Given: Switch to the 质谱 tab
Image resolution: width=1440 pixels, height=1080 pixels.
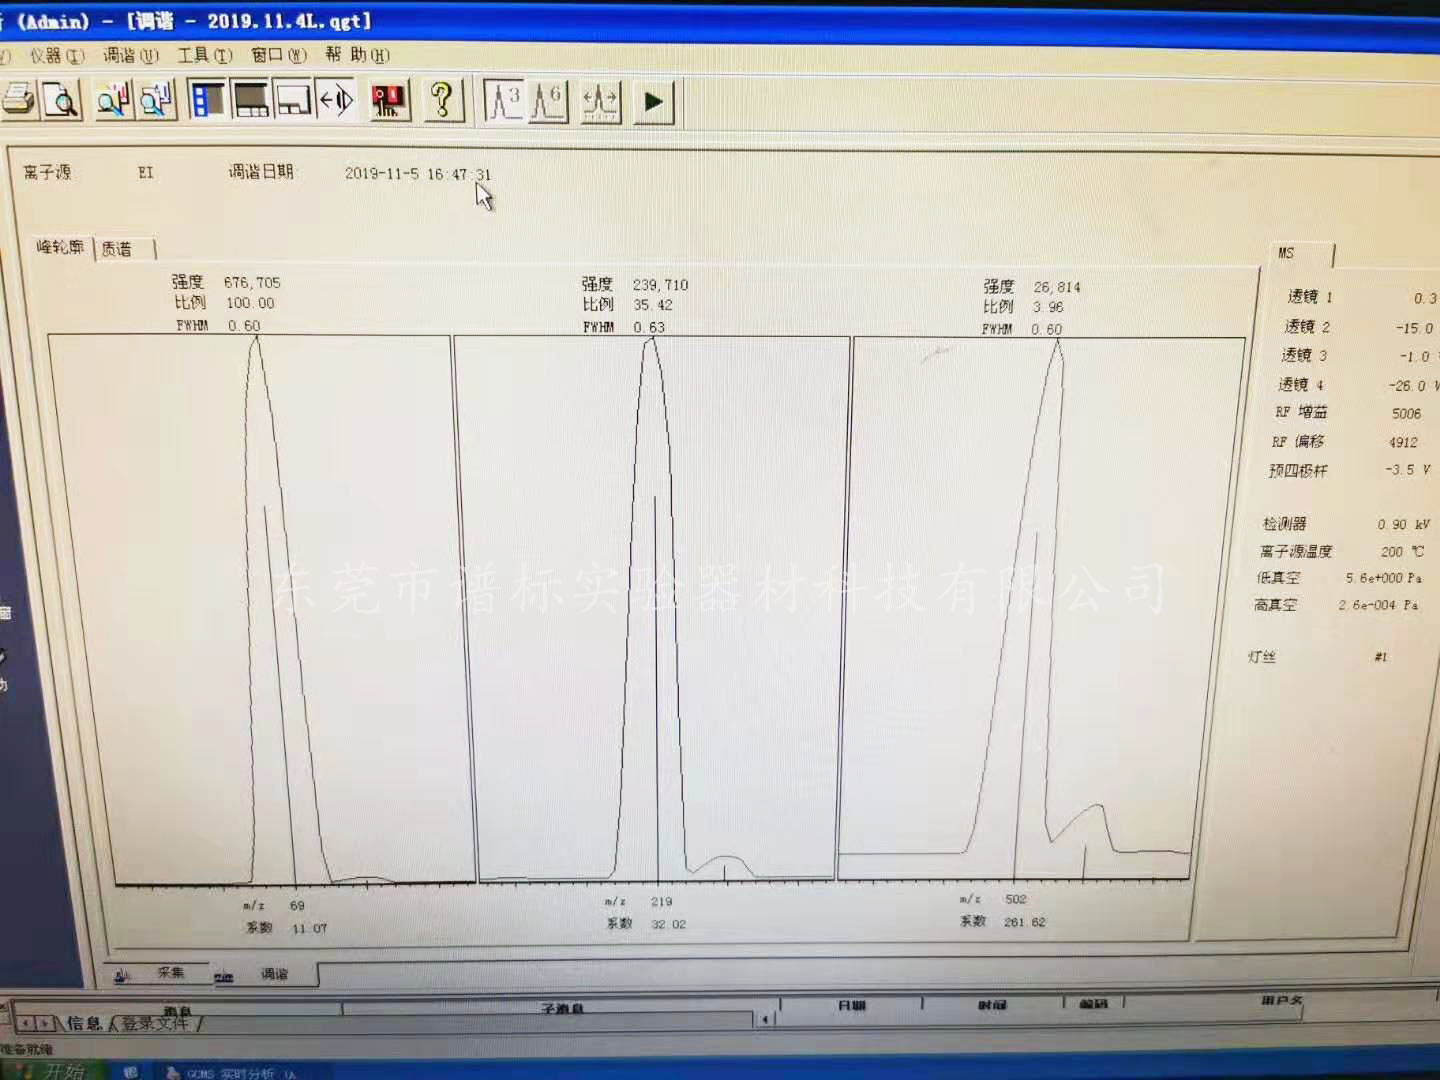Looking at the screenshot, I should coord(117,249).
